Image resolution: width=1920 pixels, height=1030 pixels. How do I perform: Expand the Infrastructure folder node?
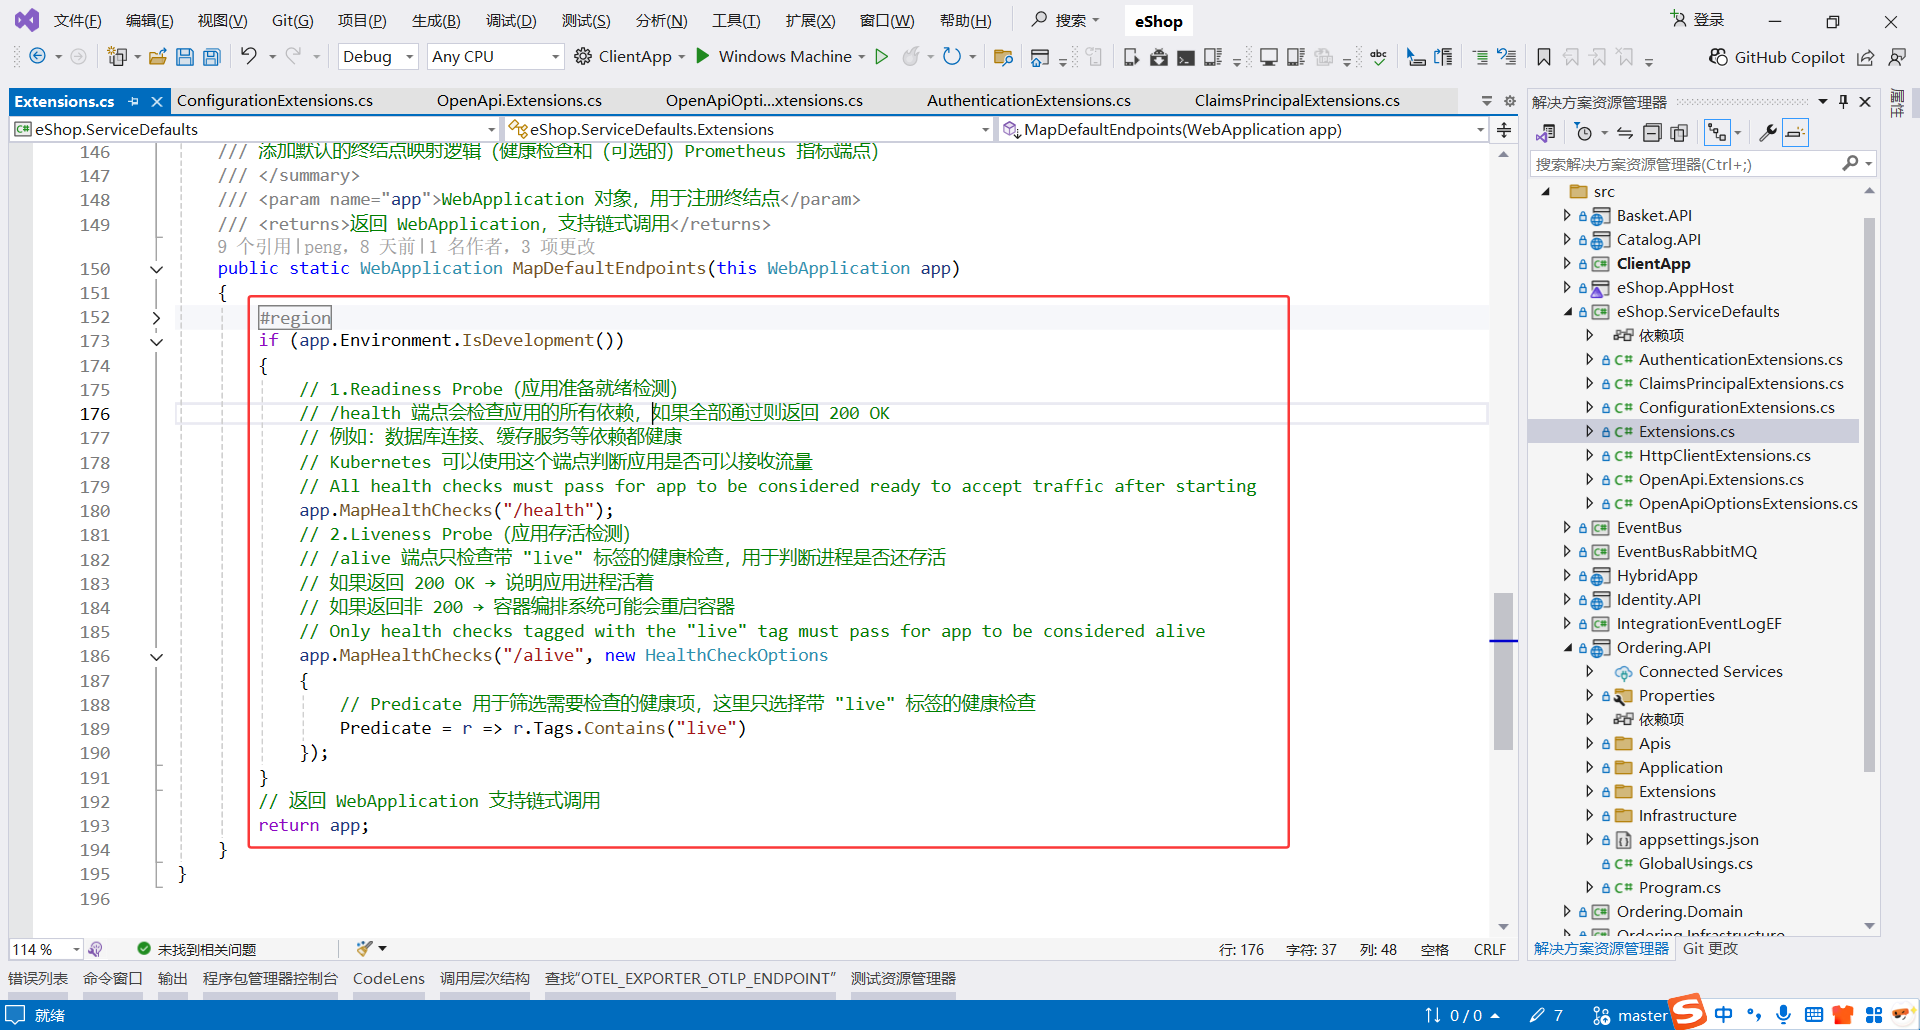pos(1589,815)
